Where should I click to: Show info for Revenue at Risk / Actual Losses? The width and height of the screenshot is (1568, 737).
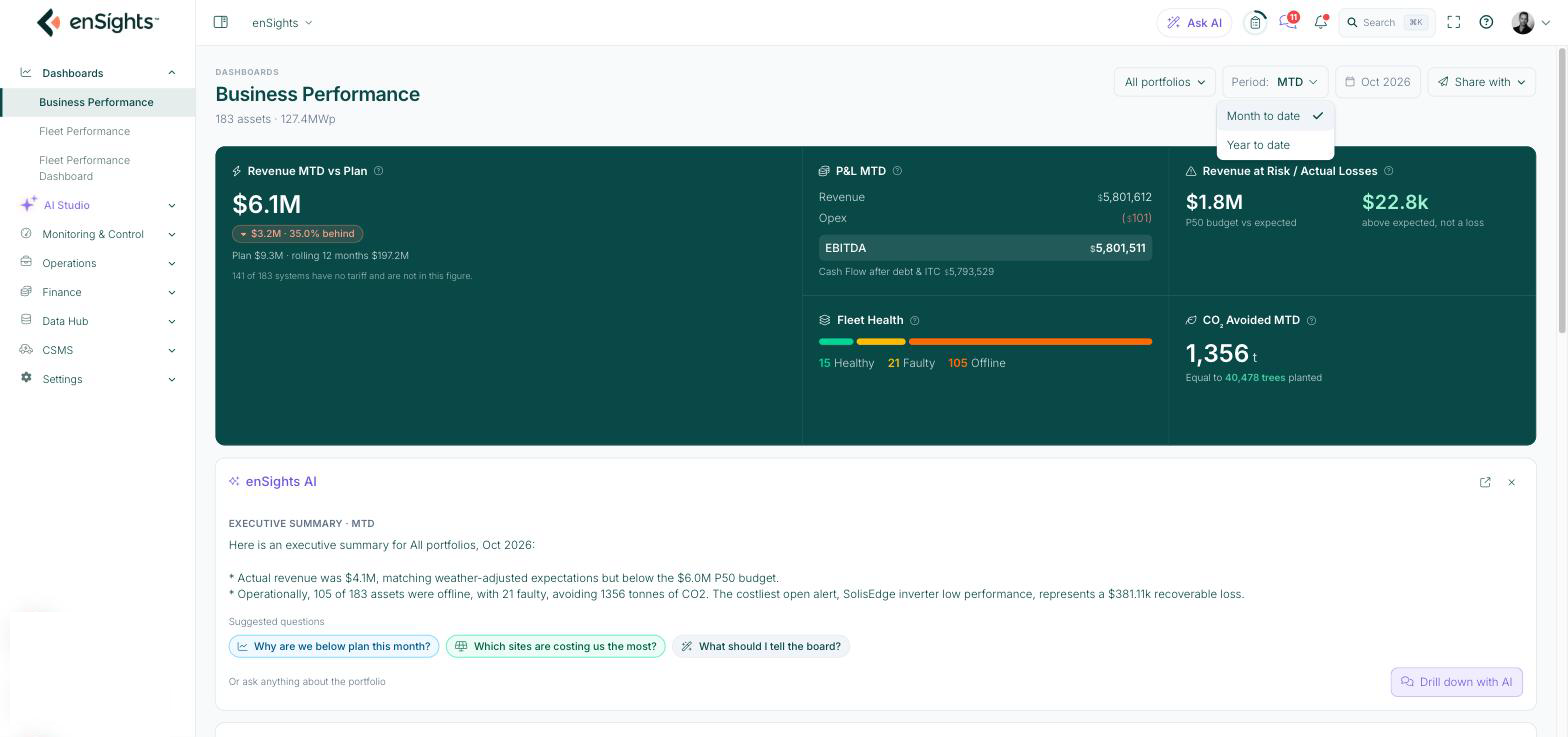tap(1388, 171)
